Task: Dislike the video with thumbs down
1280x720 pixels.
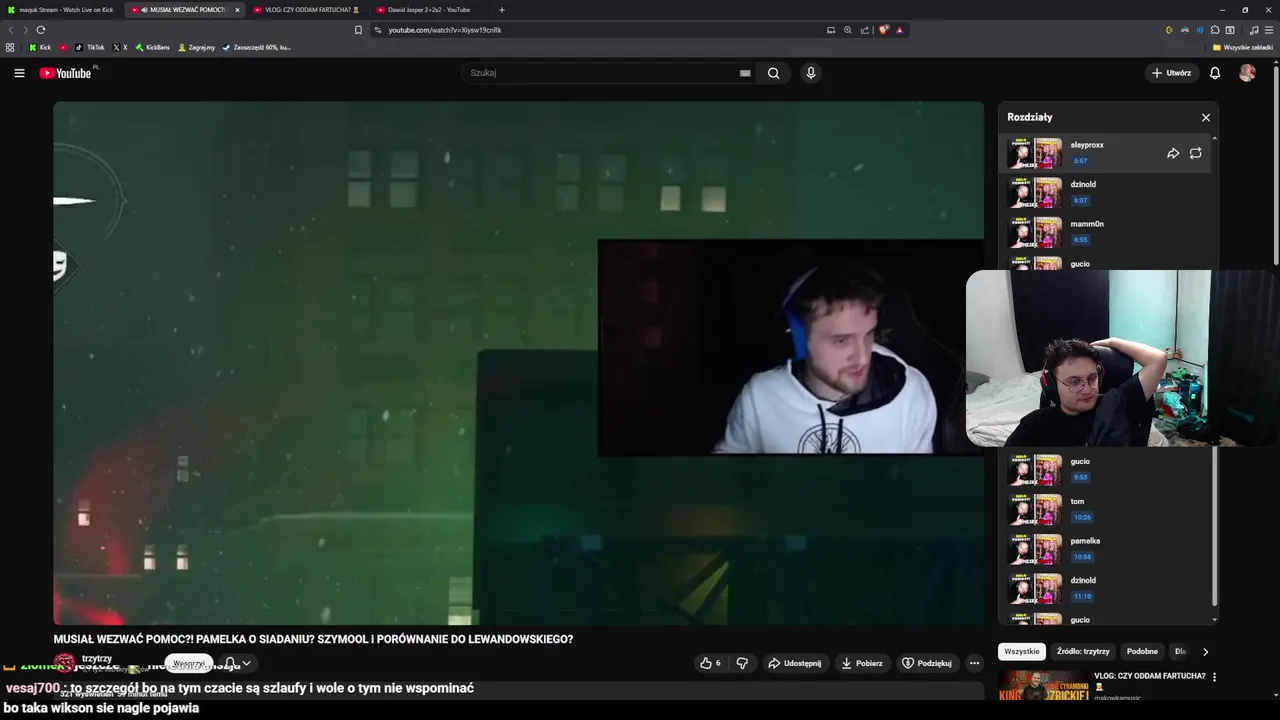Action: (x=742, y=663)
